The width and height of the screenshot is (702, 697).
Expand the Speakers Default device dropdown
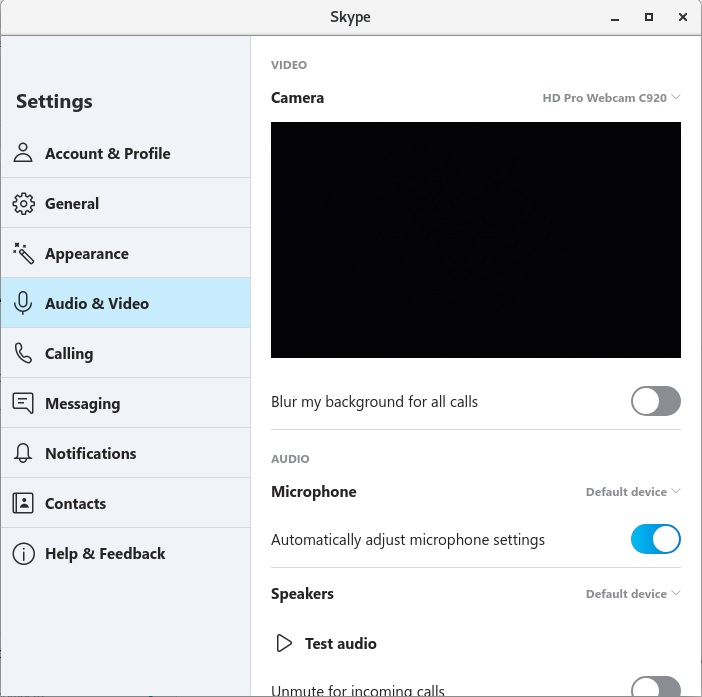coord(633,594)
